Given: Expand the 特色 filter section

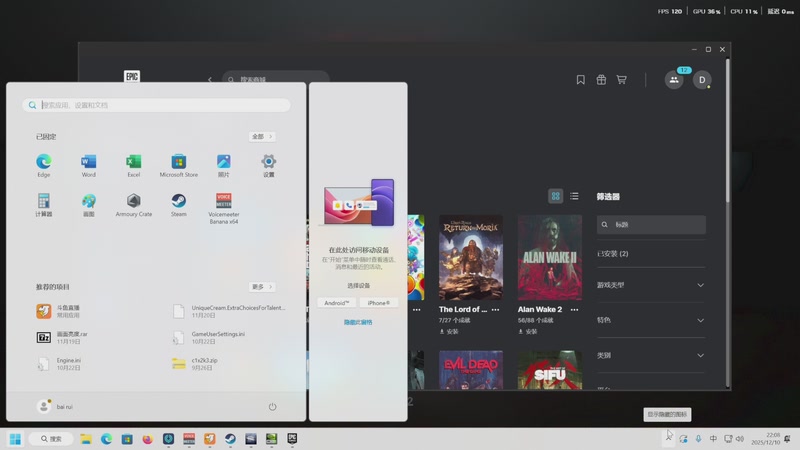Looking at the screenshot, I should pyautogui.click(x=651, y=320).
